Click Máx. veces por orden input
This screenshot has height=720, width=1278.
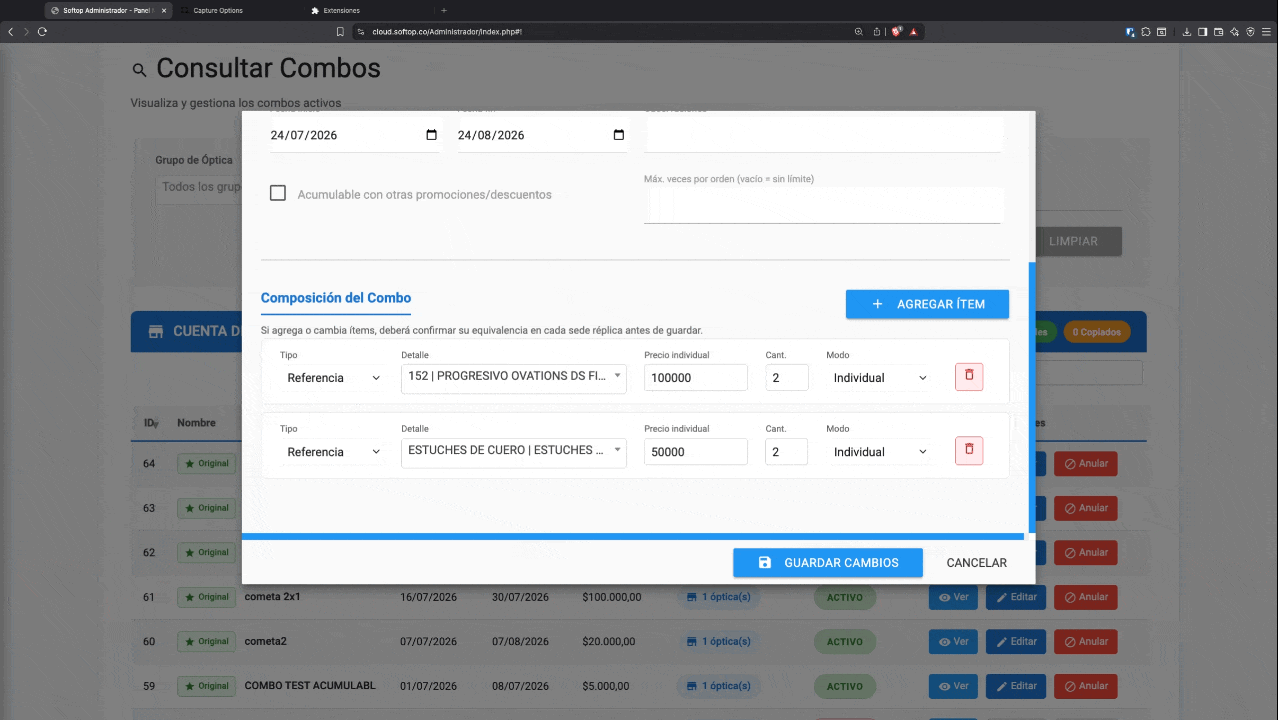(x=823, y=205)
